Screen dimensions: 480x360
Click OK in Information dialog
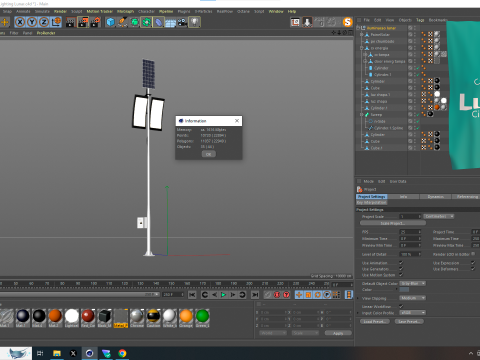(209, 154)
